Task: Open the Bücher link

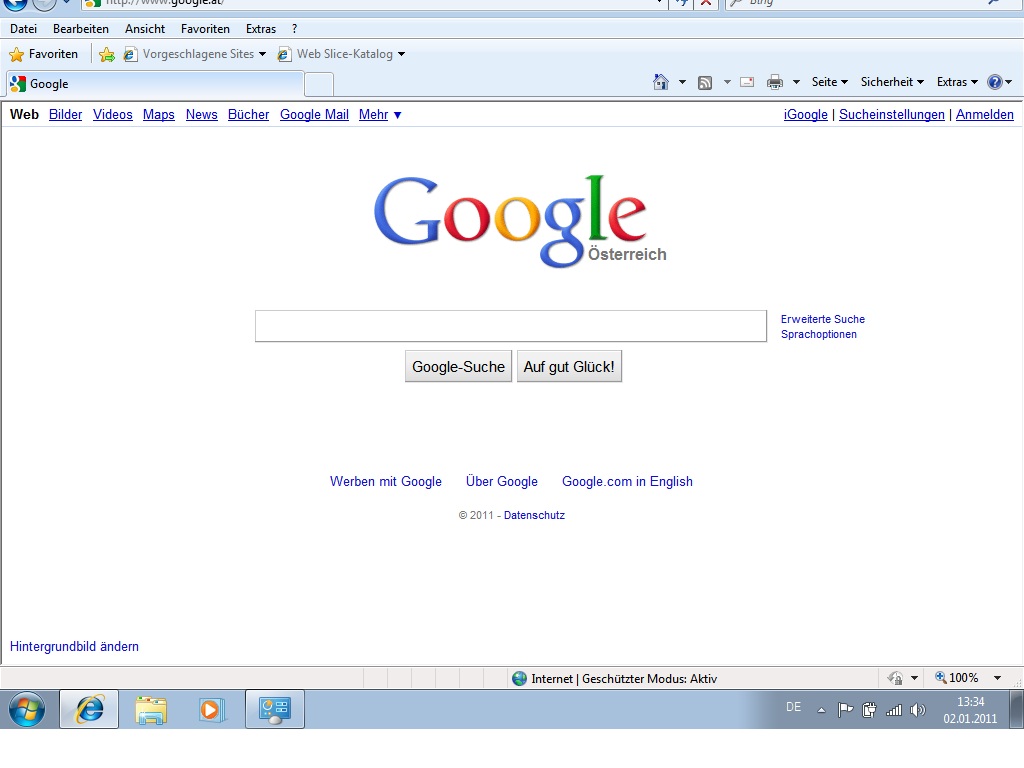Action: coord(248,115)
